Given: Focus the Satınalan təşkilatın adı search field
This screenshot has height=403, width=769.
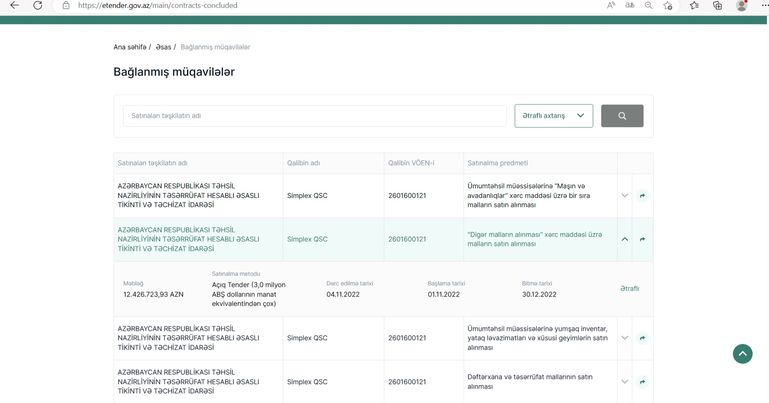Looking at the screenshot, I should [x=314, y=116].
